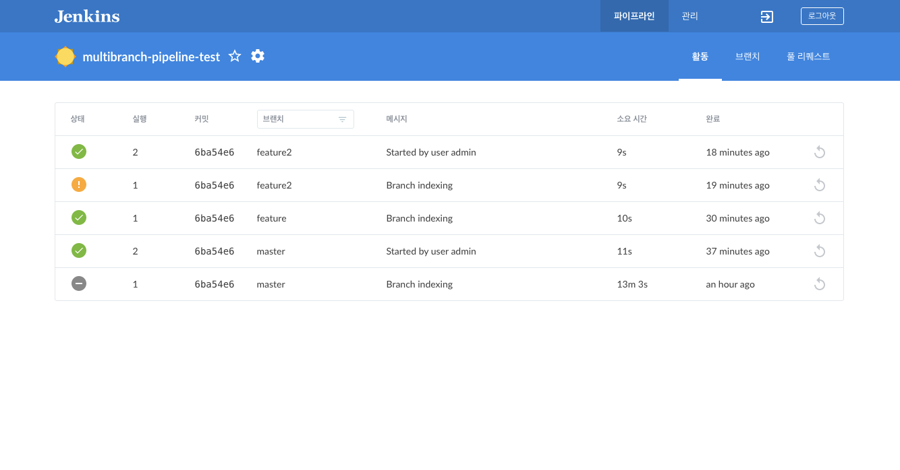Switch to the 브랜치 tab
The height and width of the screenshot is (470, 900).
pyautogui.click(x=747, y=57)
